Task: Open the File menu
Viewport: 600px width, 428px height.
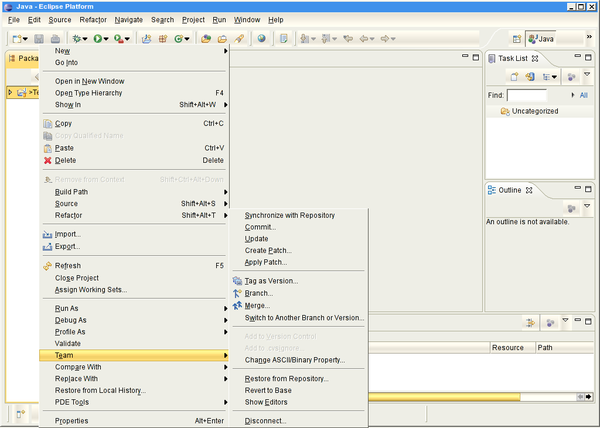Action: point(13,20)
